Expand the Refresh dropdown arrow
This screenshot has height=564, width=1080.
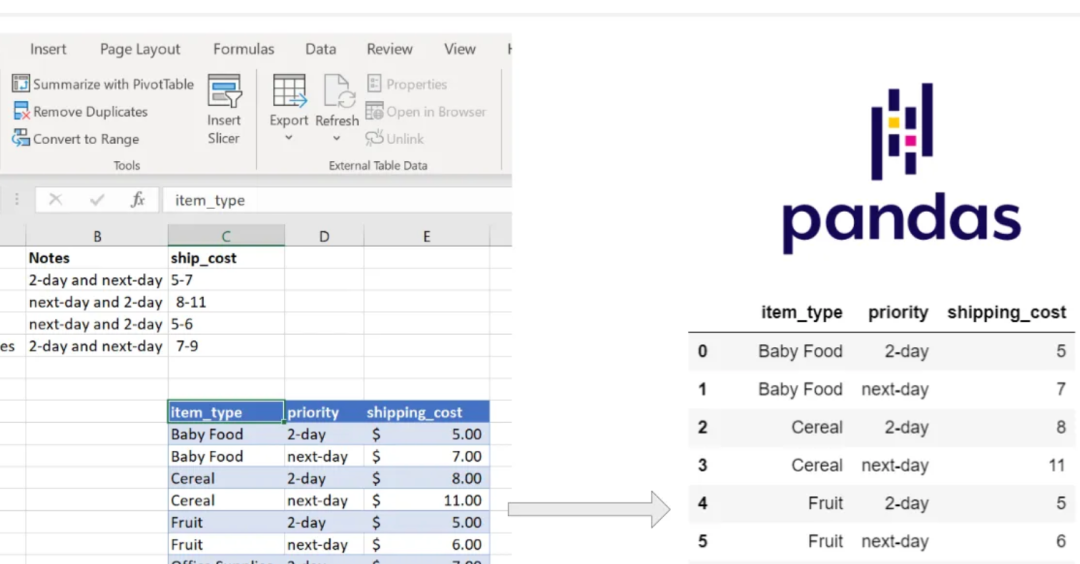[x=336, y=138]
